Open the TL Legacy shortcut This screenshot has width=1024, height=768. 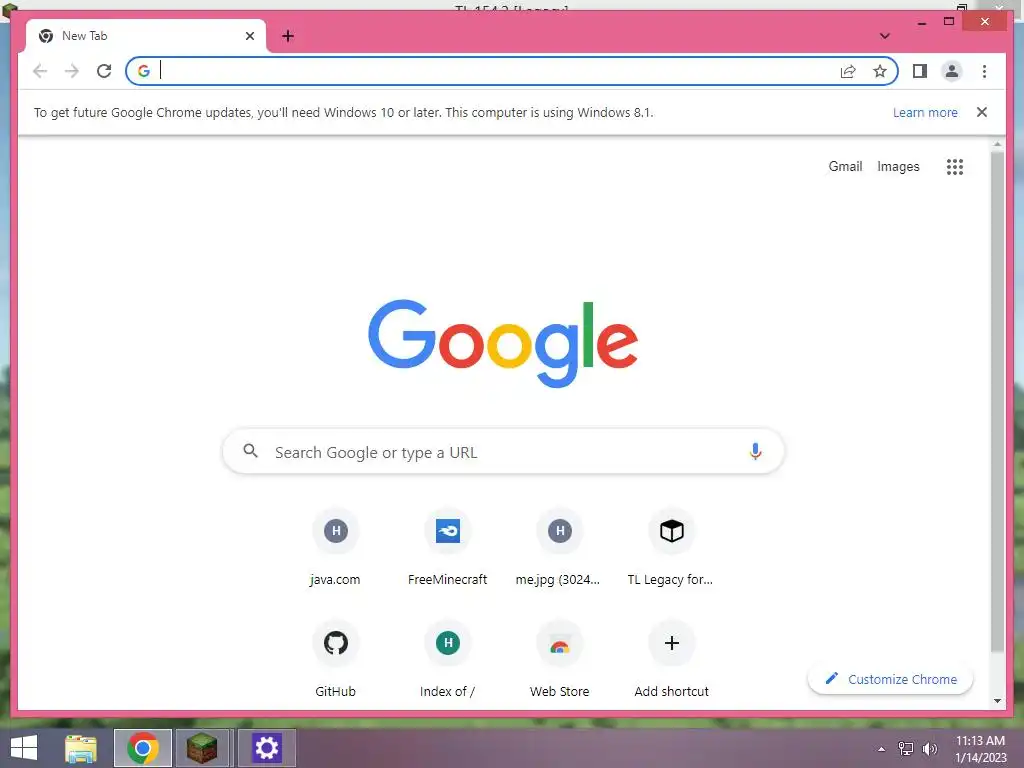[671, 547]
